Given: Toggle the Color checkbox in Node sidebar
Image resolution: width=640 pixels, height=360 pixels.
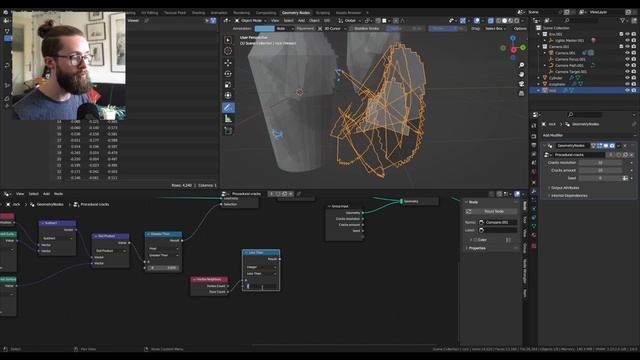Looking at the screenshot, I should coord(475,240).
